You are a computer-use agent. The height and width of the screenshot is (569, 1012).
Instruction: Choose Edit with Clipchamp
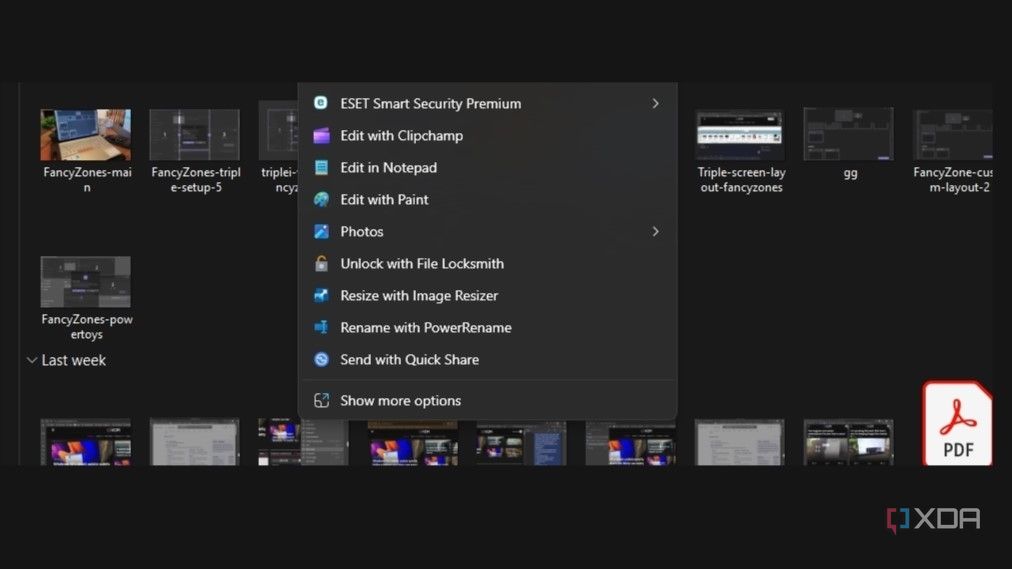point(487,135)
